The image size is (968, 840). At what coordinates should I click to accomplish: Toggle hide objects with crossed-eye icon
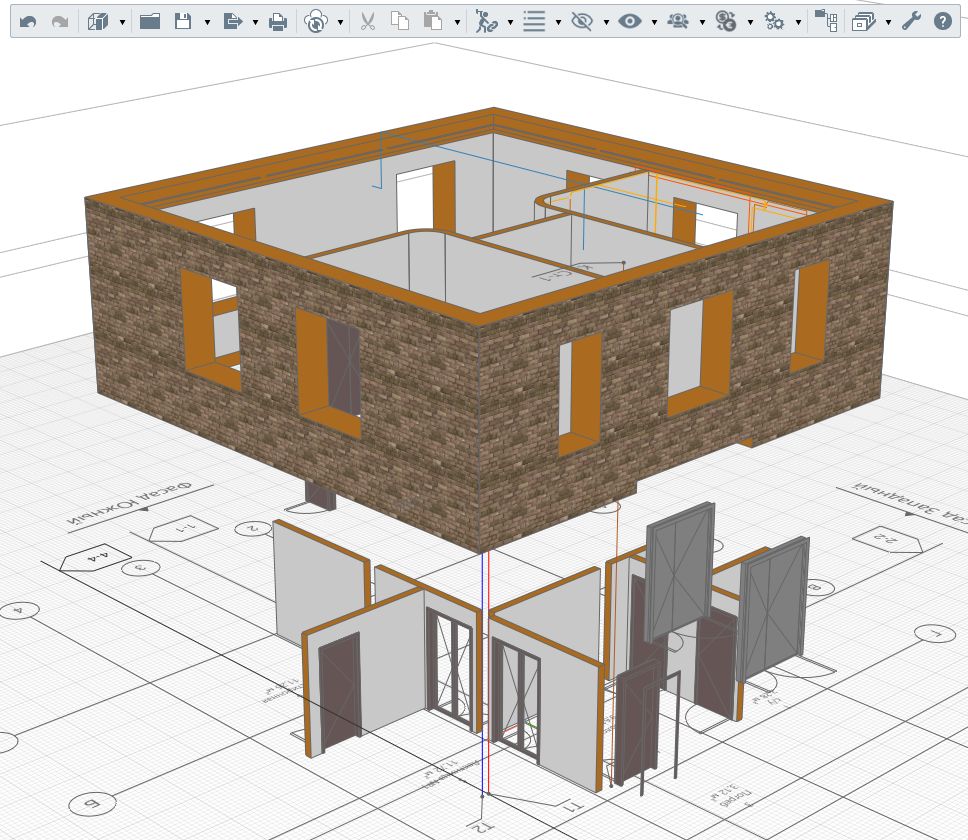click(582, 22)
